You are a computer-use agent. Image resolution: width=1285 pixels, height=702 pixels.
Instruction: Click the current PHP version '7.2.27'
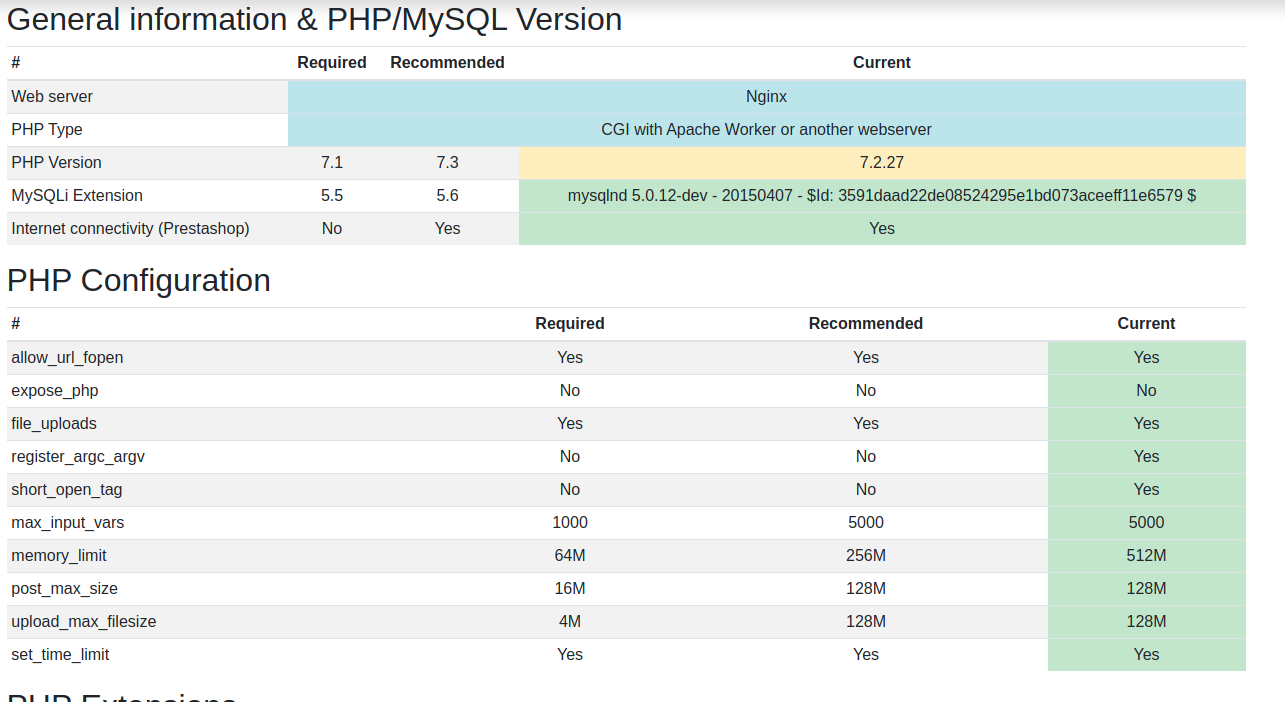[882, 163]
